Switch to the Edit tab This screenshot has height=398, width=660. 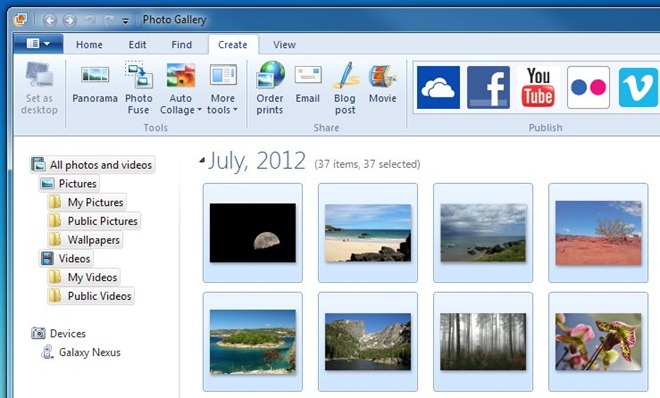click(x=137, y=45)
